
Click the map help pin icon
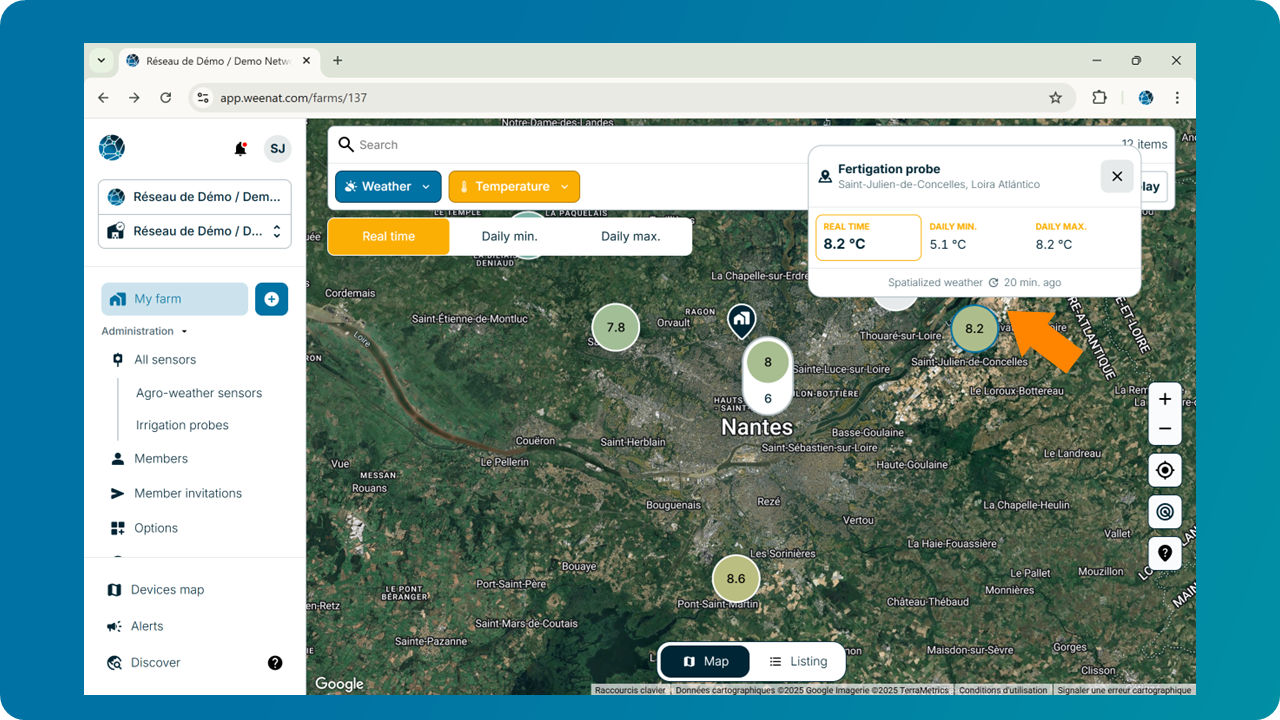point(1165,553)
